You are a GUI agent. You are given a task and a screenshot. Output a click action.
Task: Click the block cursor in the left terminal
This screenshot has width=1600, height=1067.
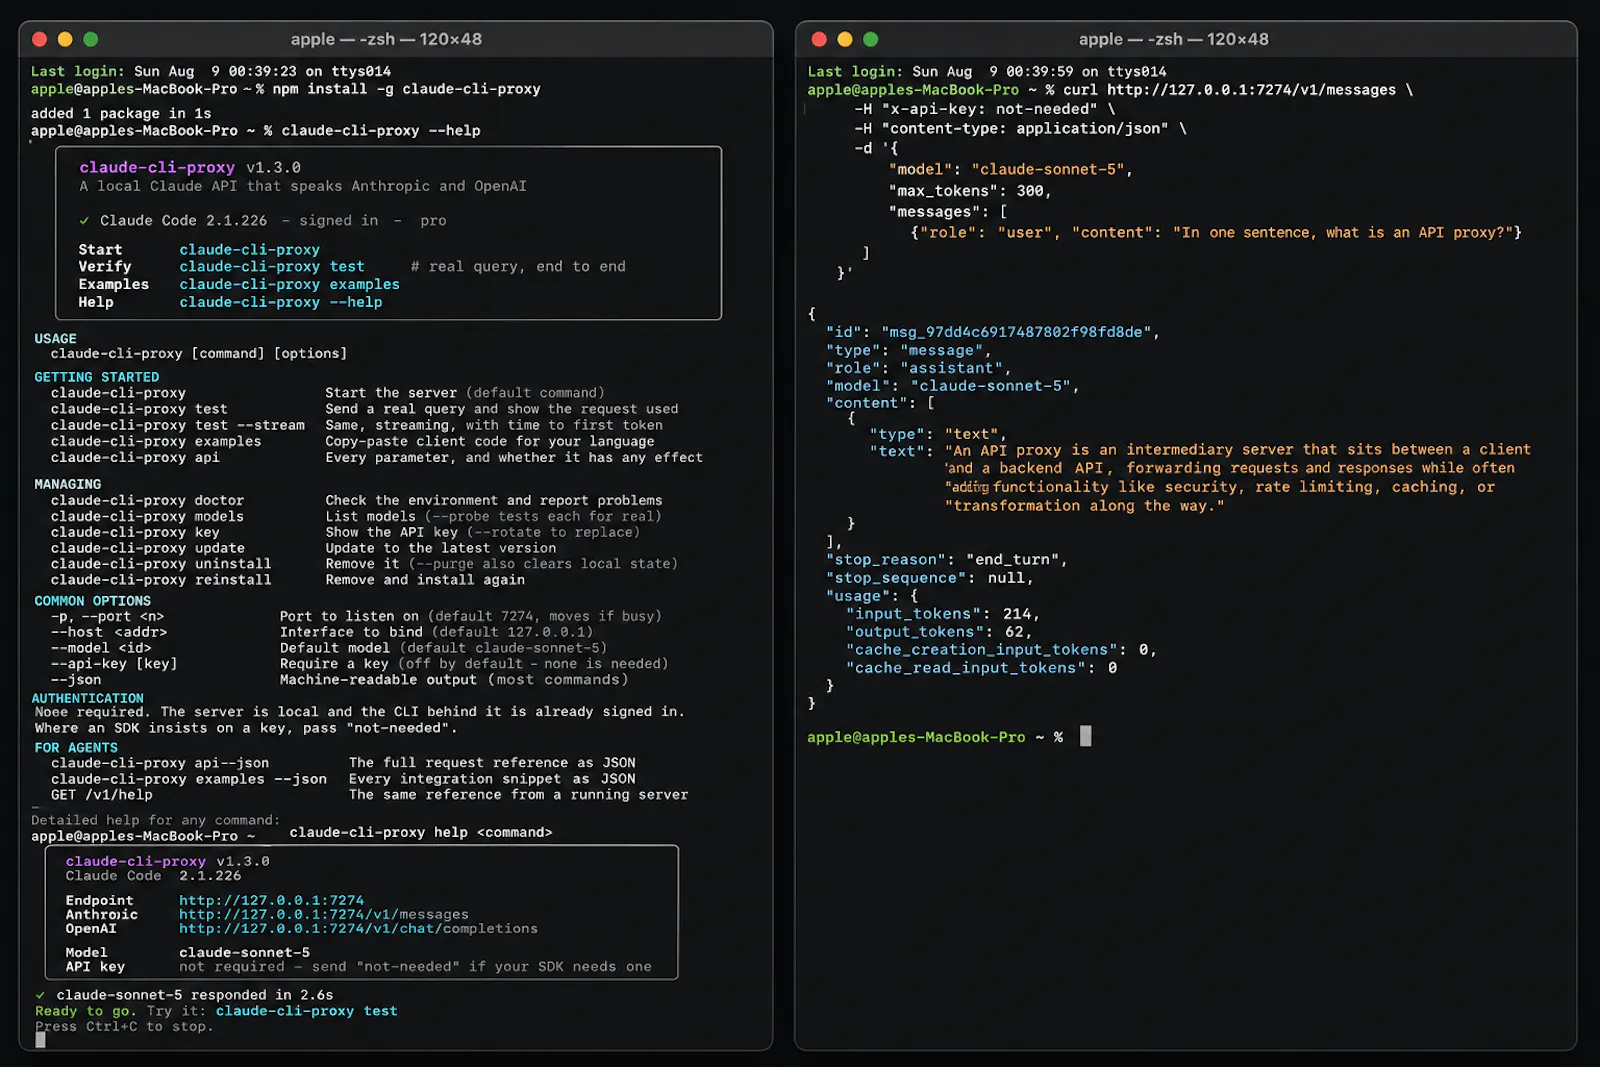[41, 1040]
